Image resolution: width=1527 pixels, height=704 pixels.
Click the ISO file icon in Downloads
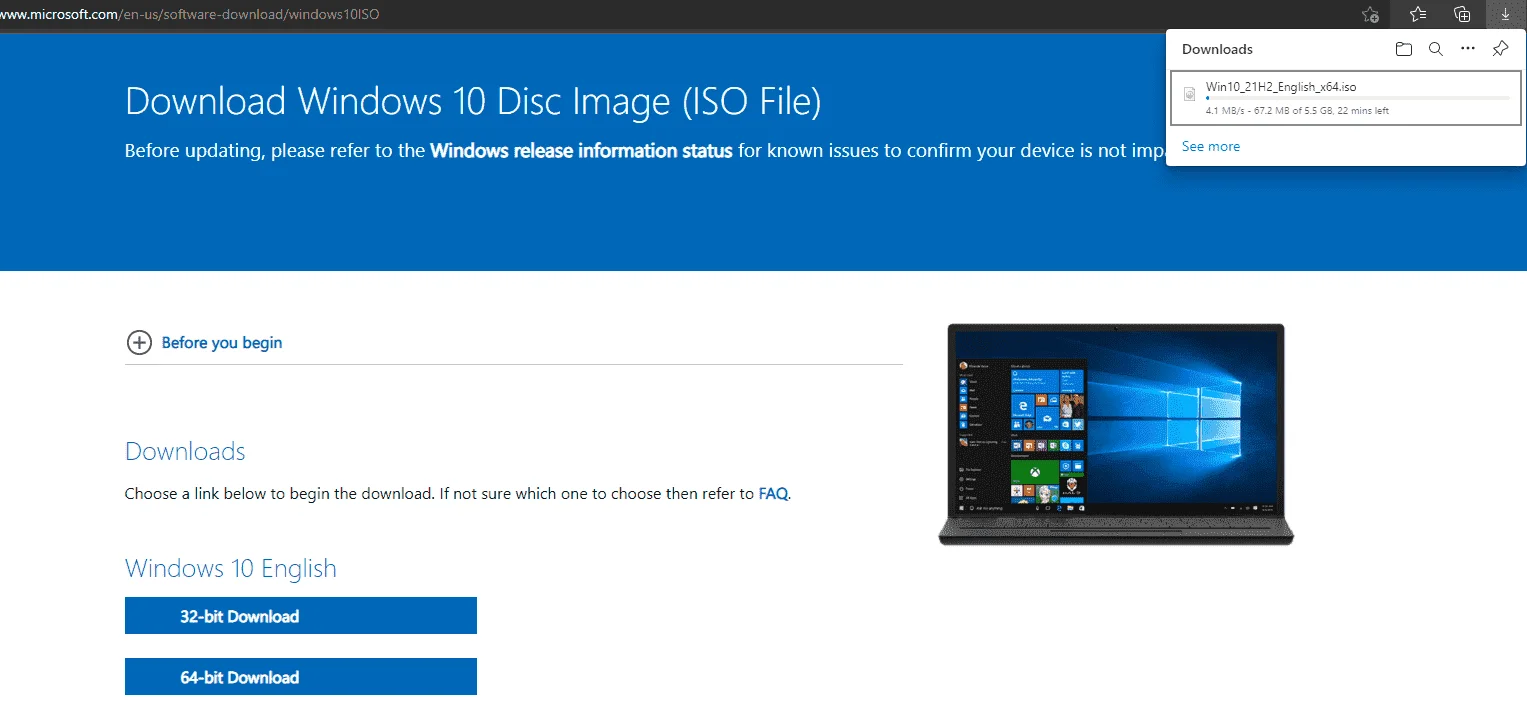coord(1189,94)
